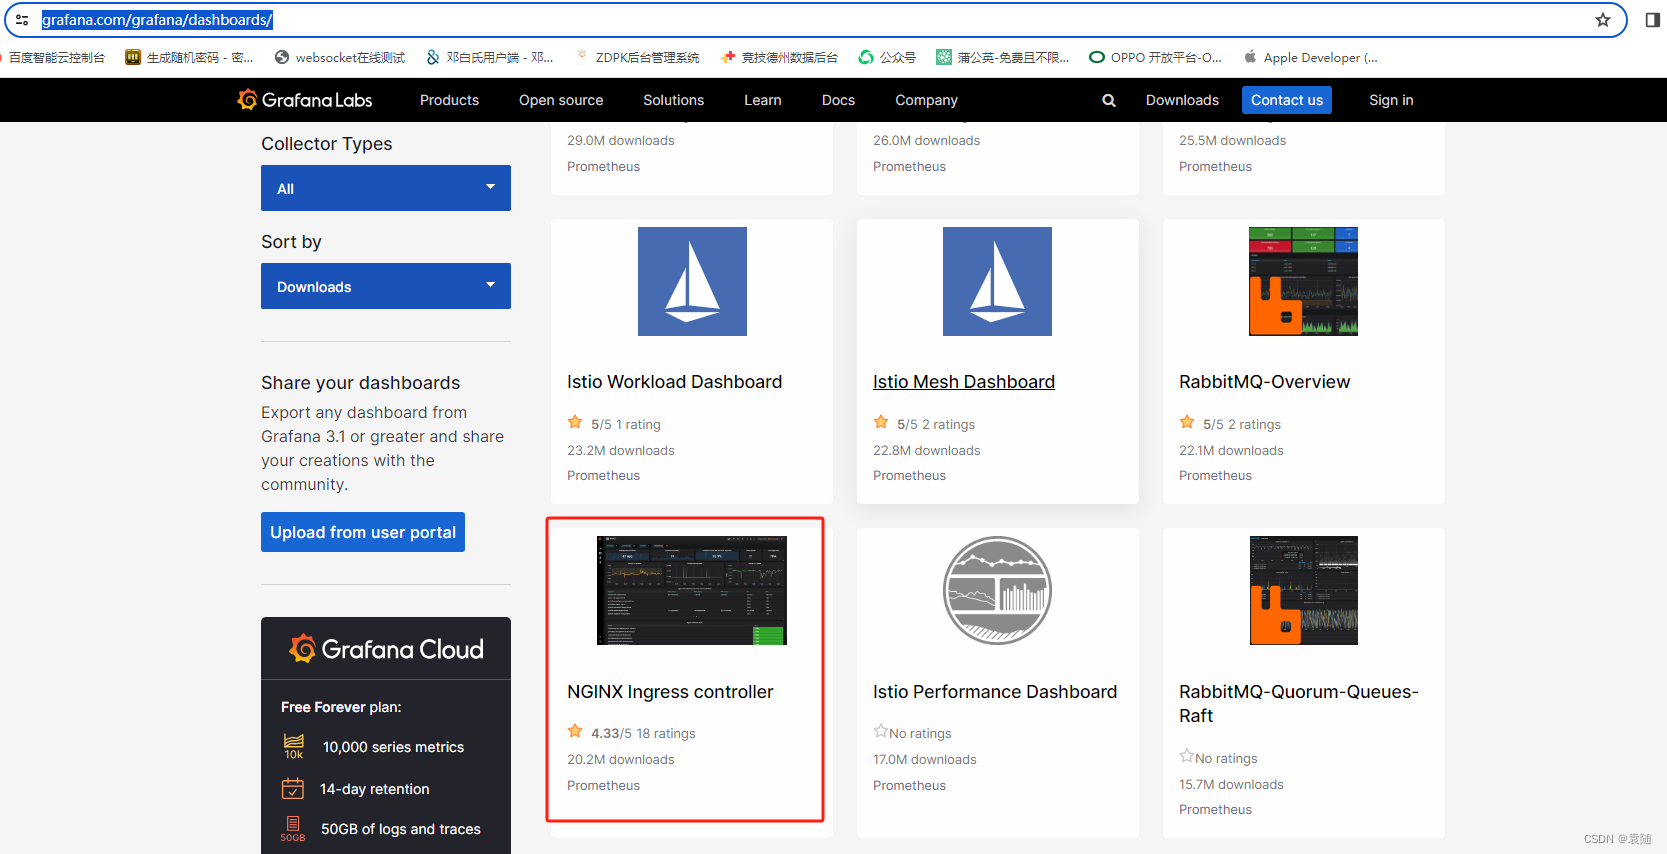Open Solutions menu
The width and height of the screenshot is (1667, 854).
point(673,100)
